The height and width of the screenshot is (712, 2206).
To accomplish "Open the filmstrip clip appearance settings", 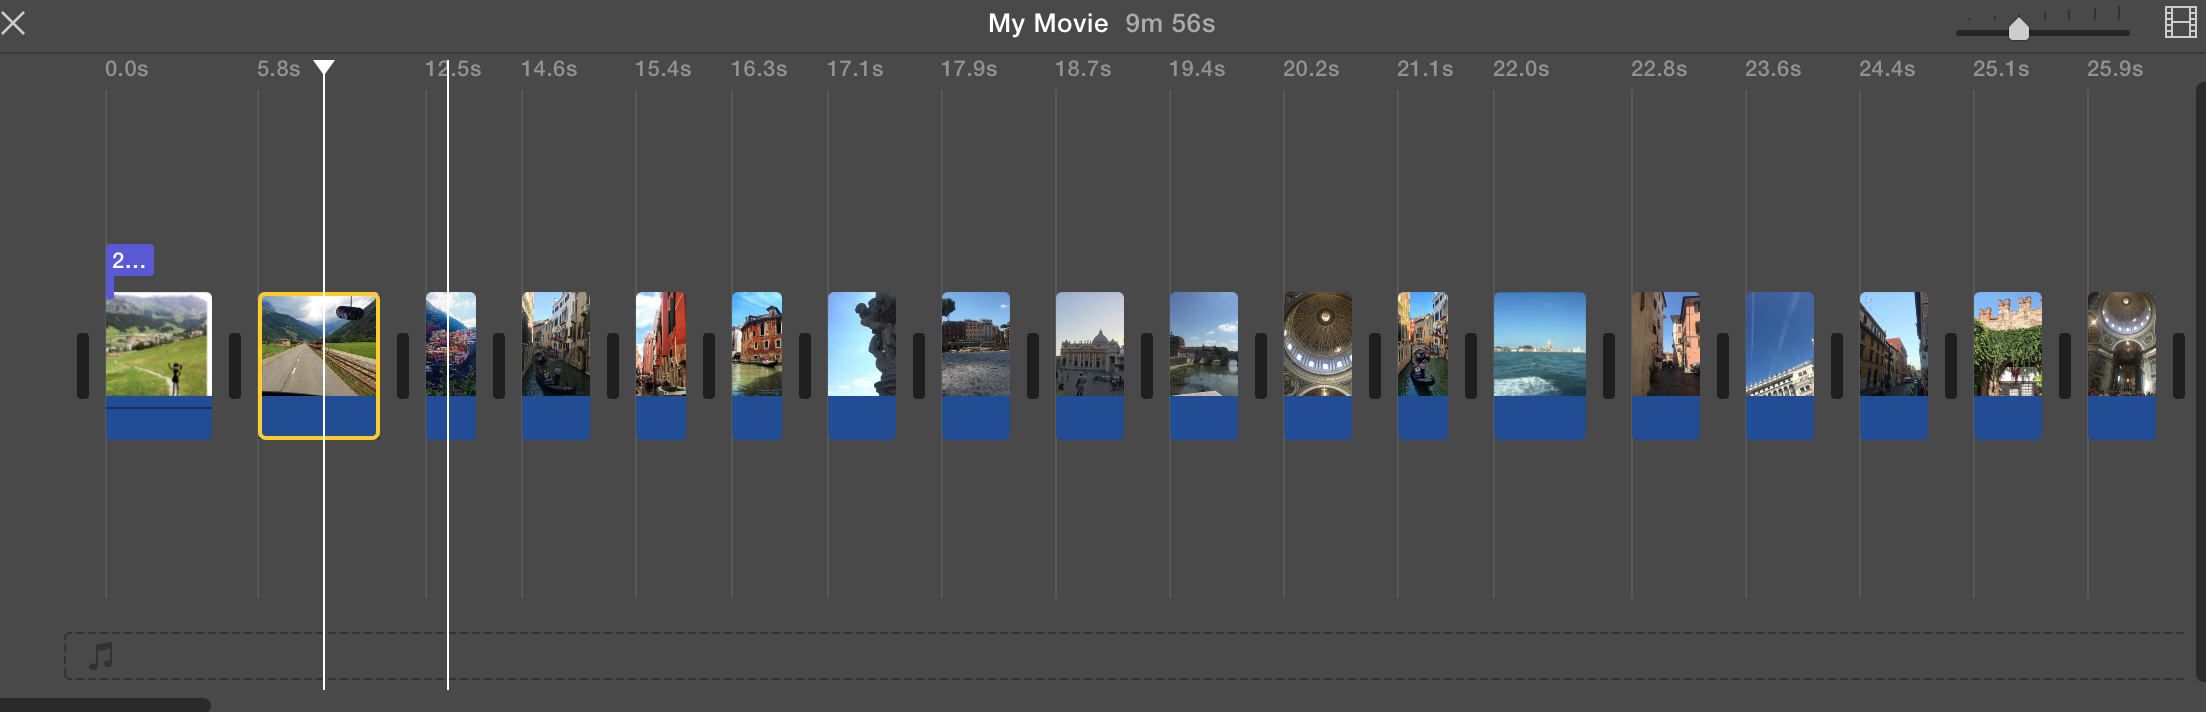I will tap(2180, 22).
